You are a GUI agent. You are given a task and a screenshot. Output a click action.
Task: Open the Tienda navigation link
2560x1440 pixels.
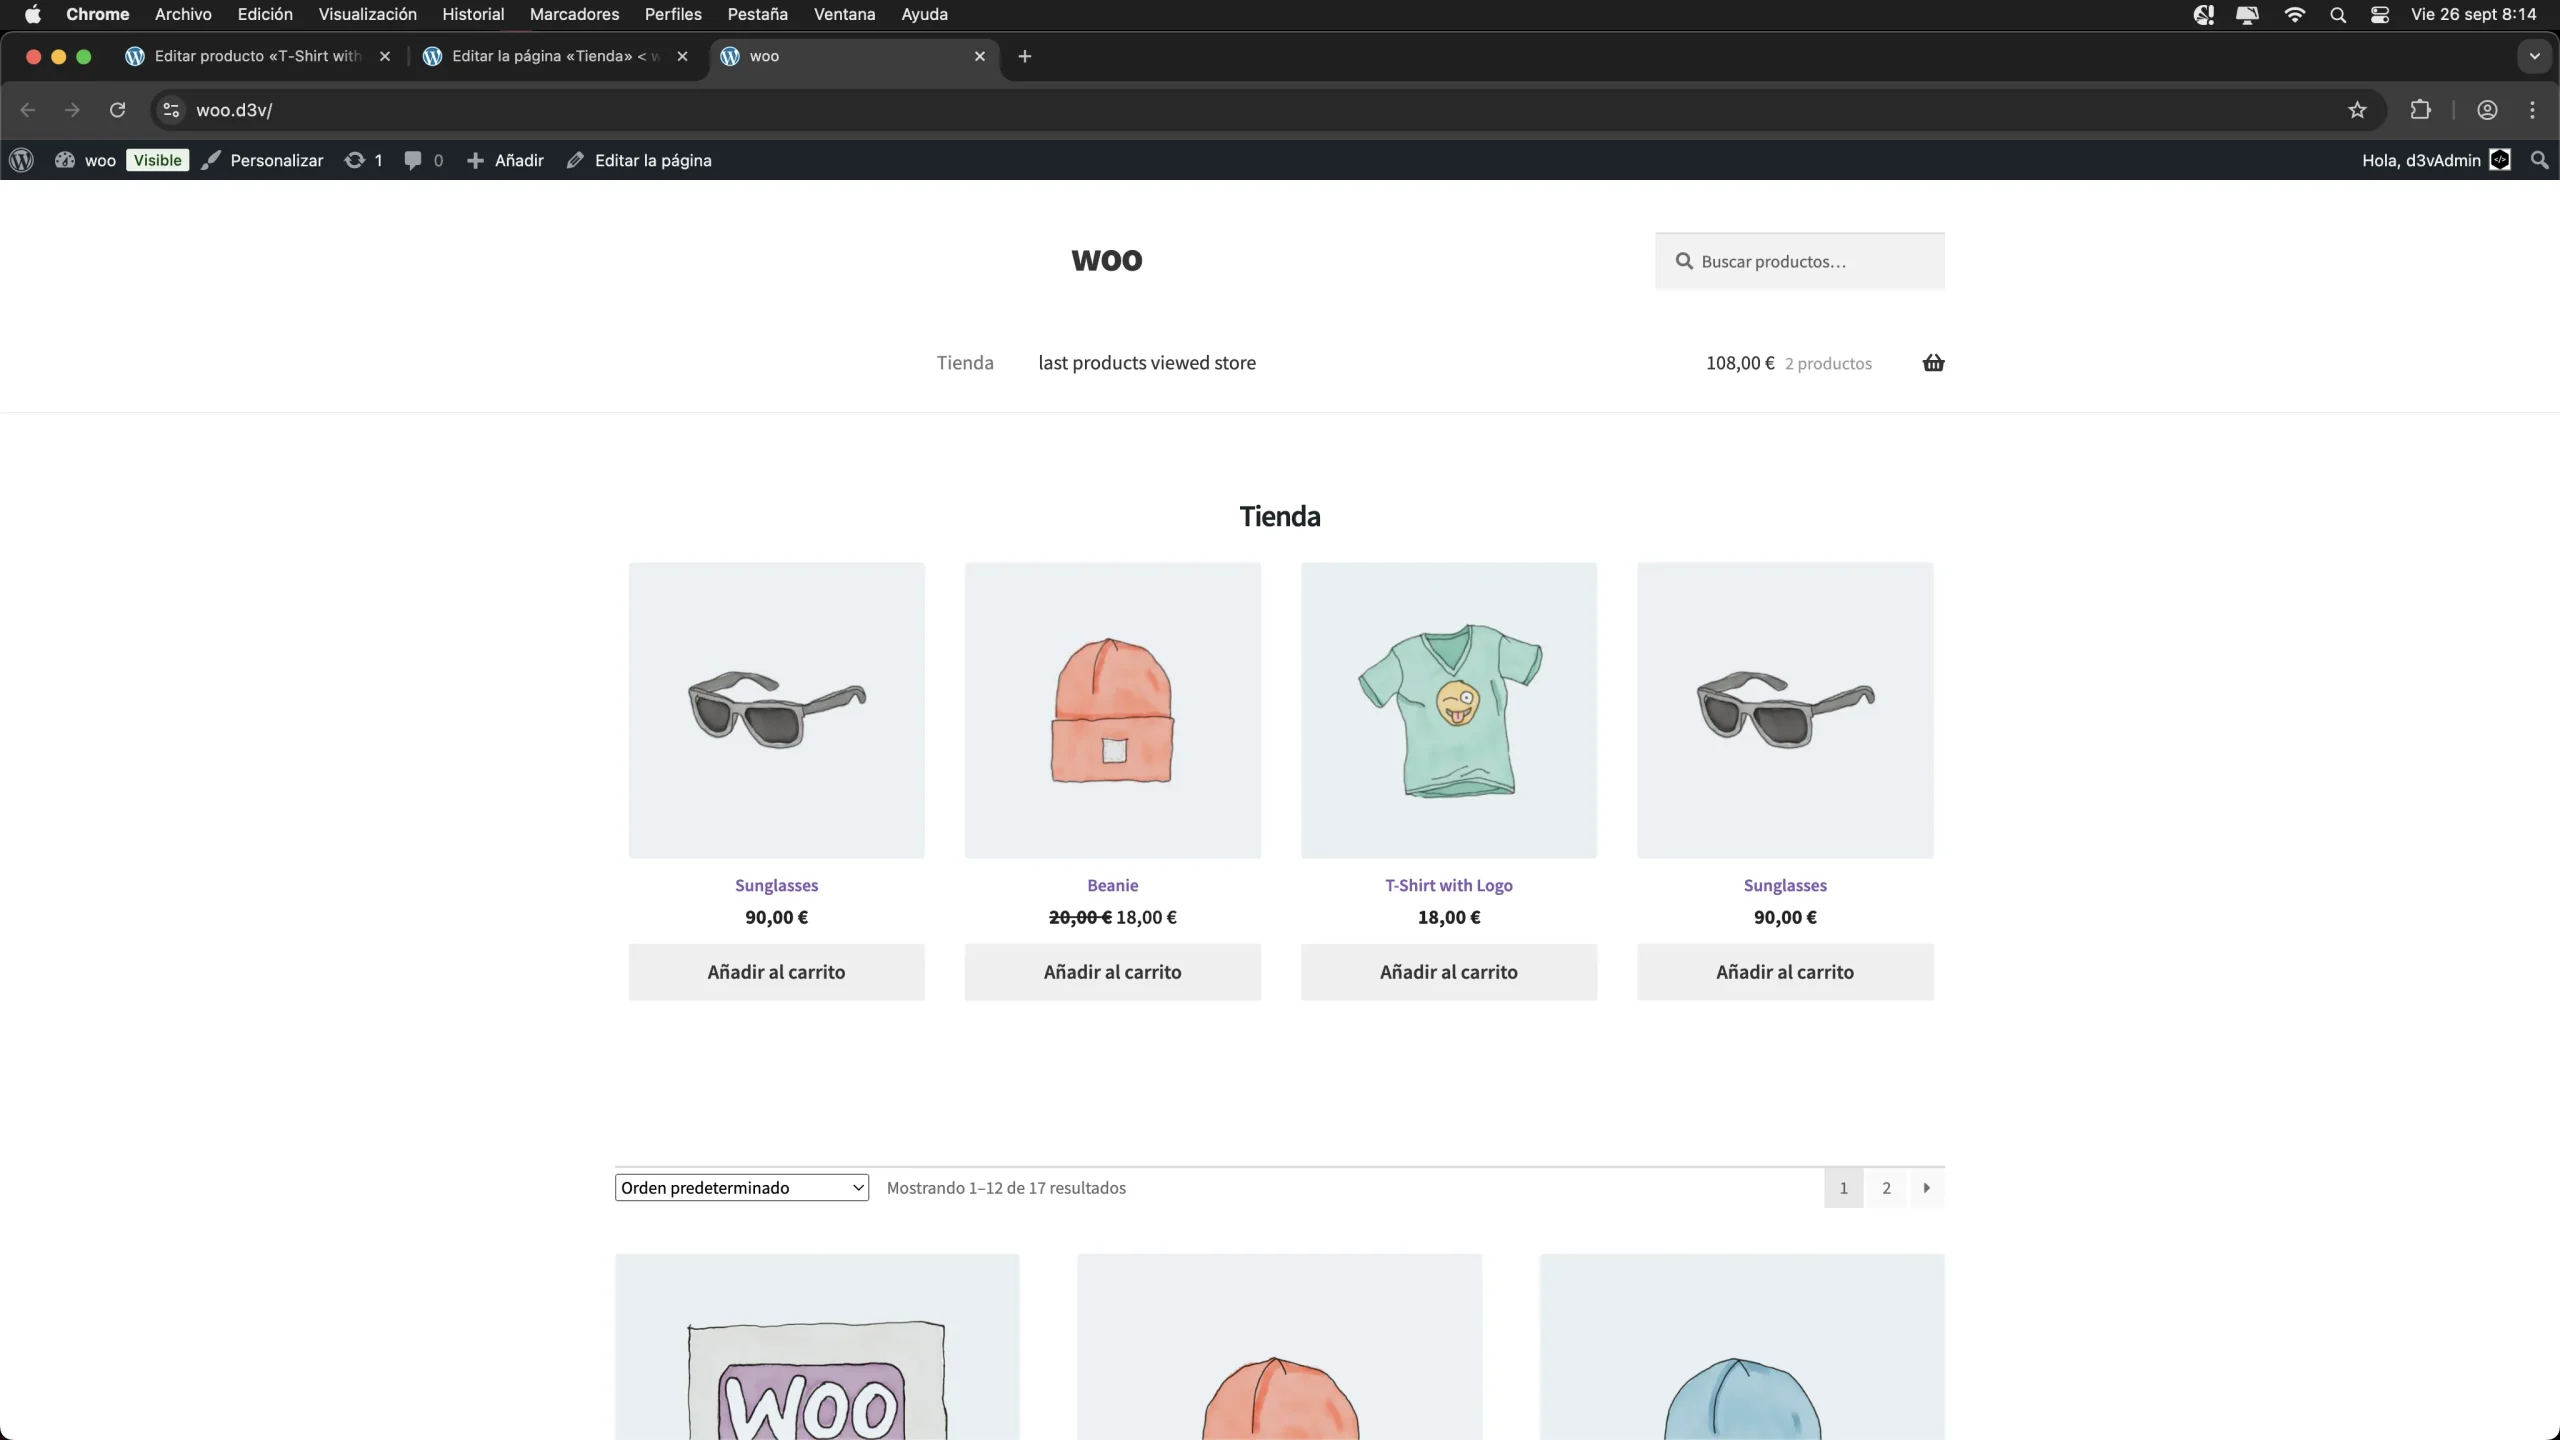coord(965,363)
